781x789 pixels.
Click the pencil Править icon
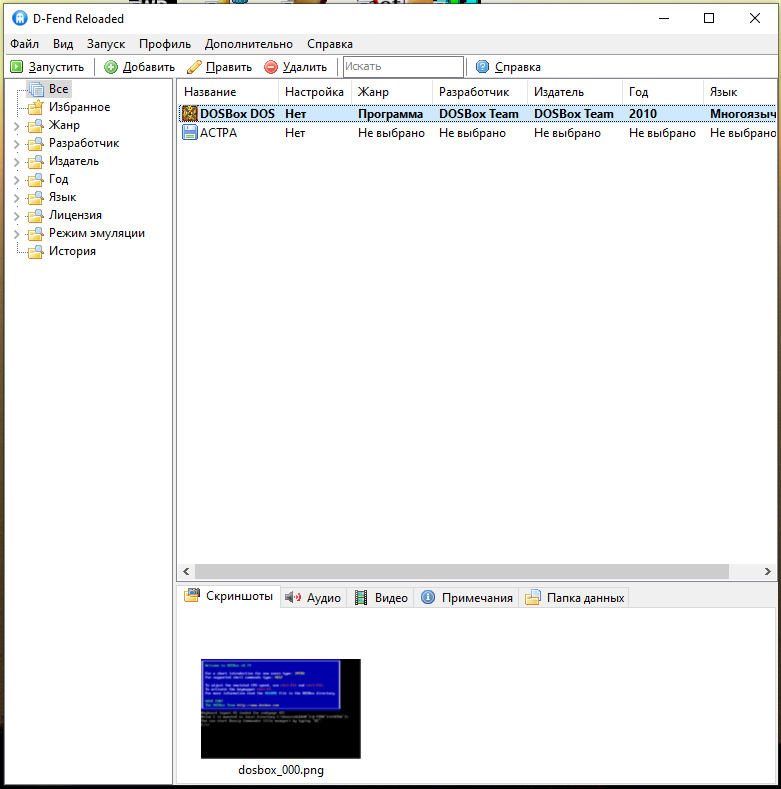(x=194, y=66)
